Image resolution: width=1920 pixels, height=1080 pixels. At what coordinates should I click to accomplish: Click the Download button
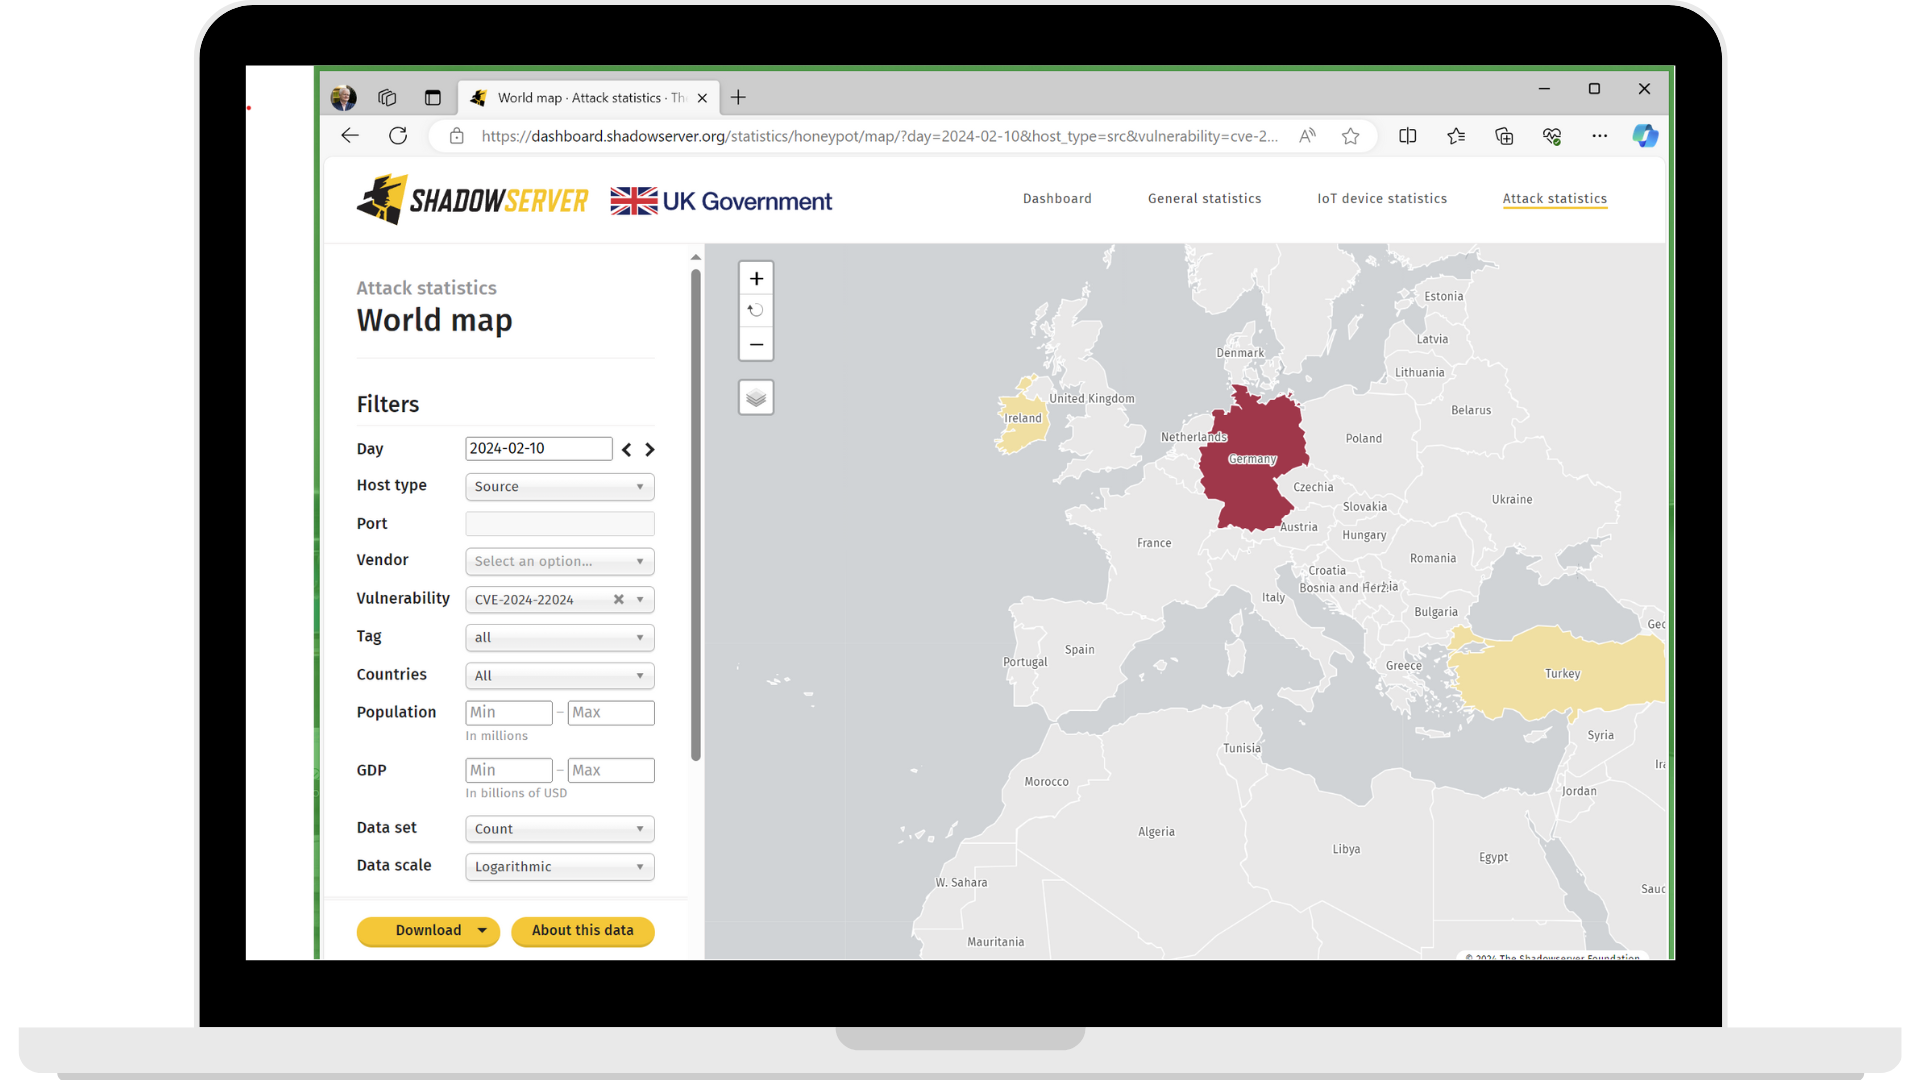[428, 931]
